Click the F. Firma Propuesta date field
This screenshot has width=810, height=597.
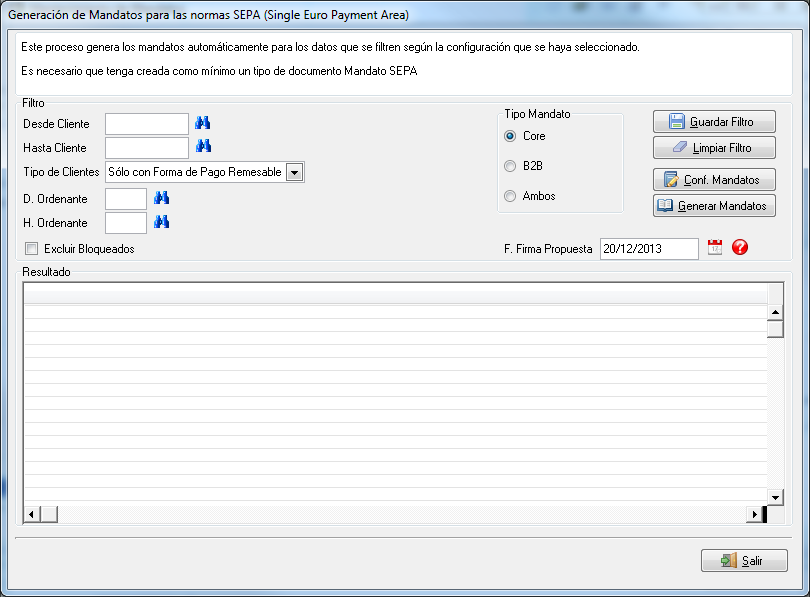[x=649, y=248]
